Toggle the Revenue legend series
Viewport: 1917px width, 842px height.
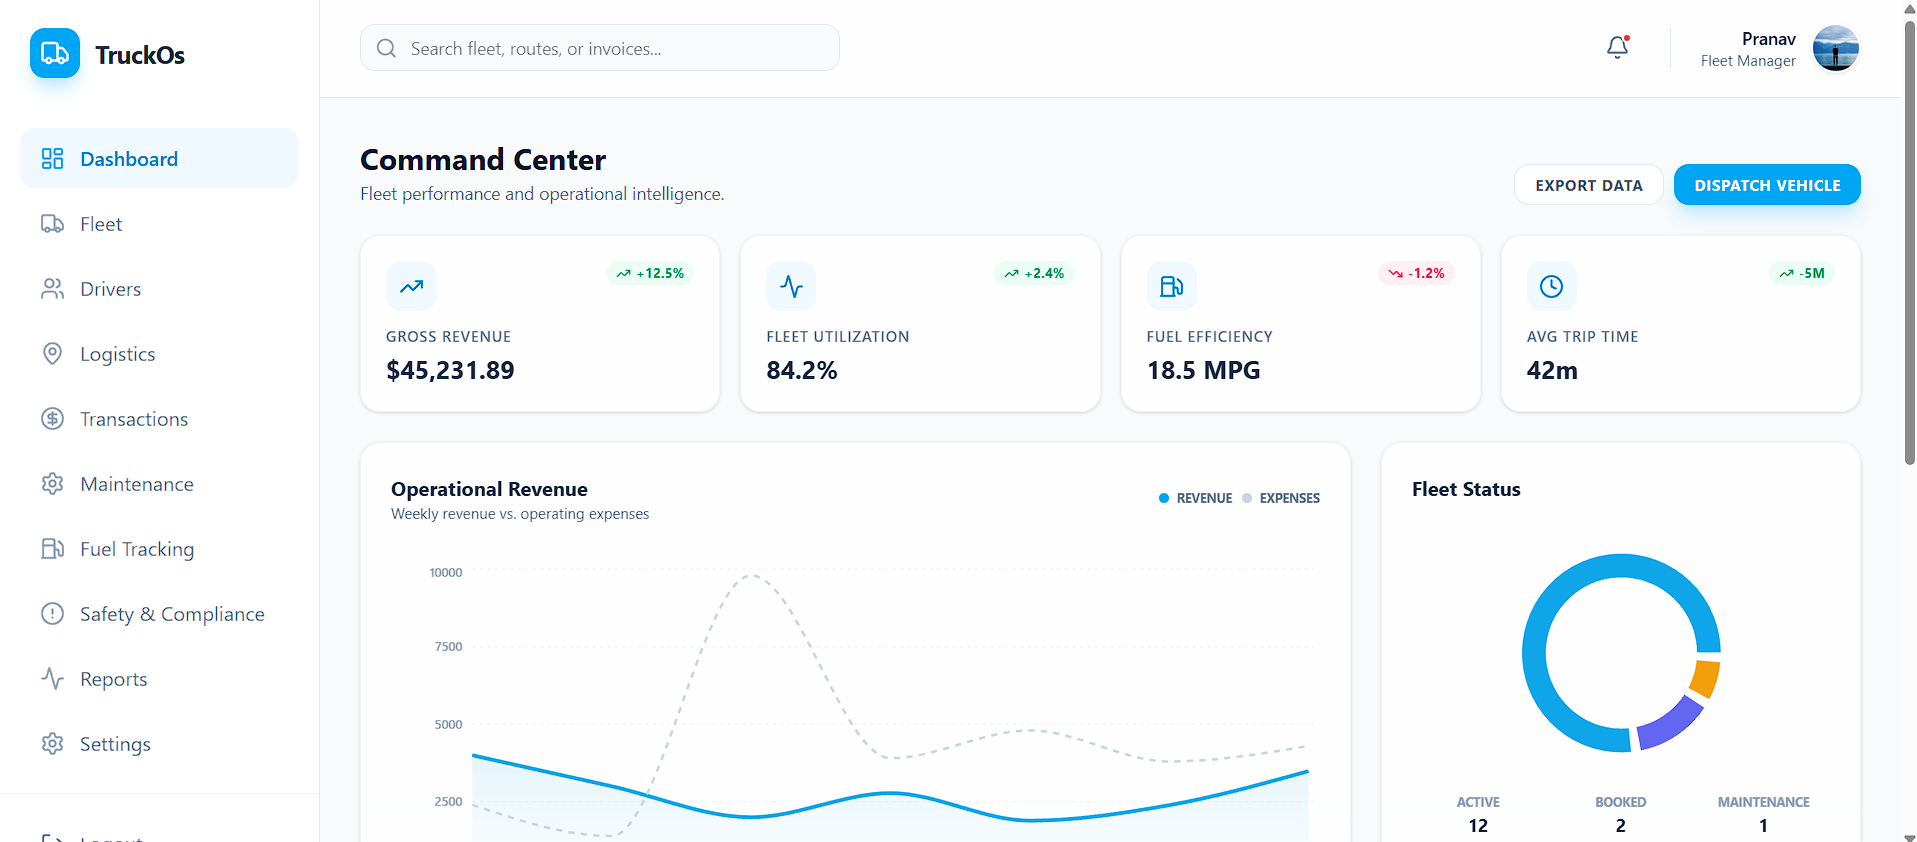pyautogui.click(x=1196, y=498)
